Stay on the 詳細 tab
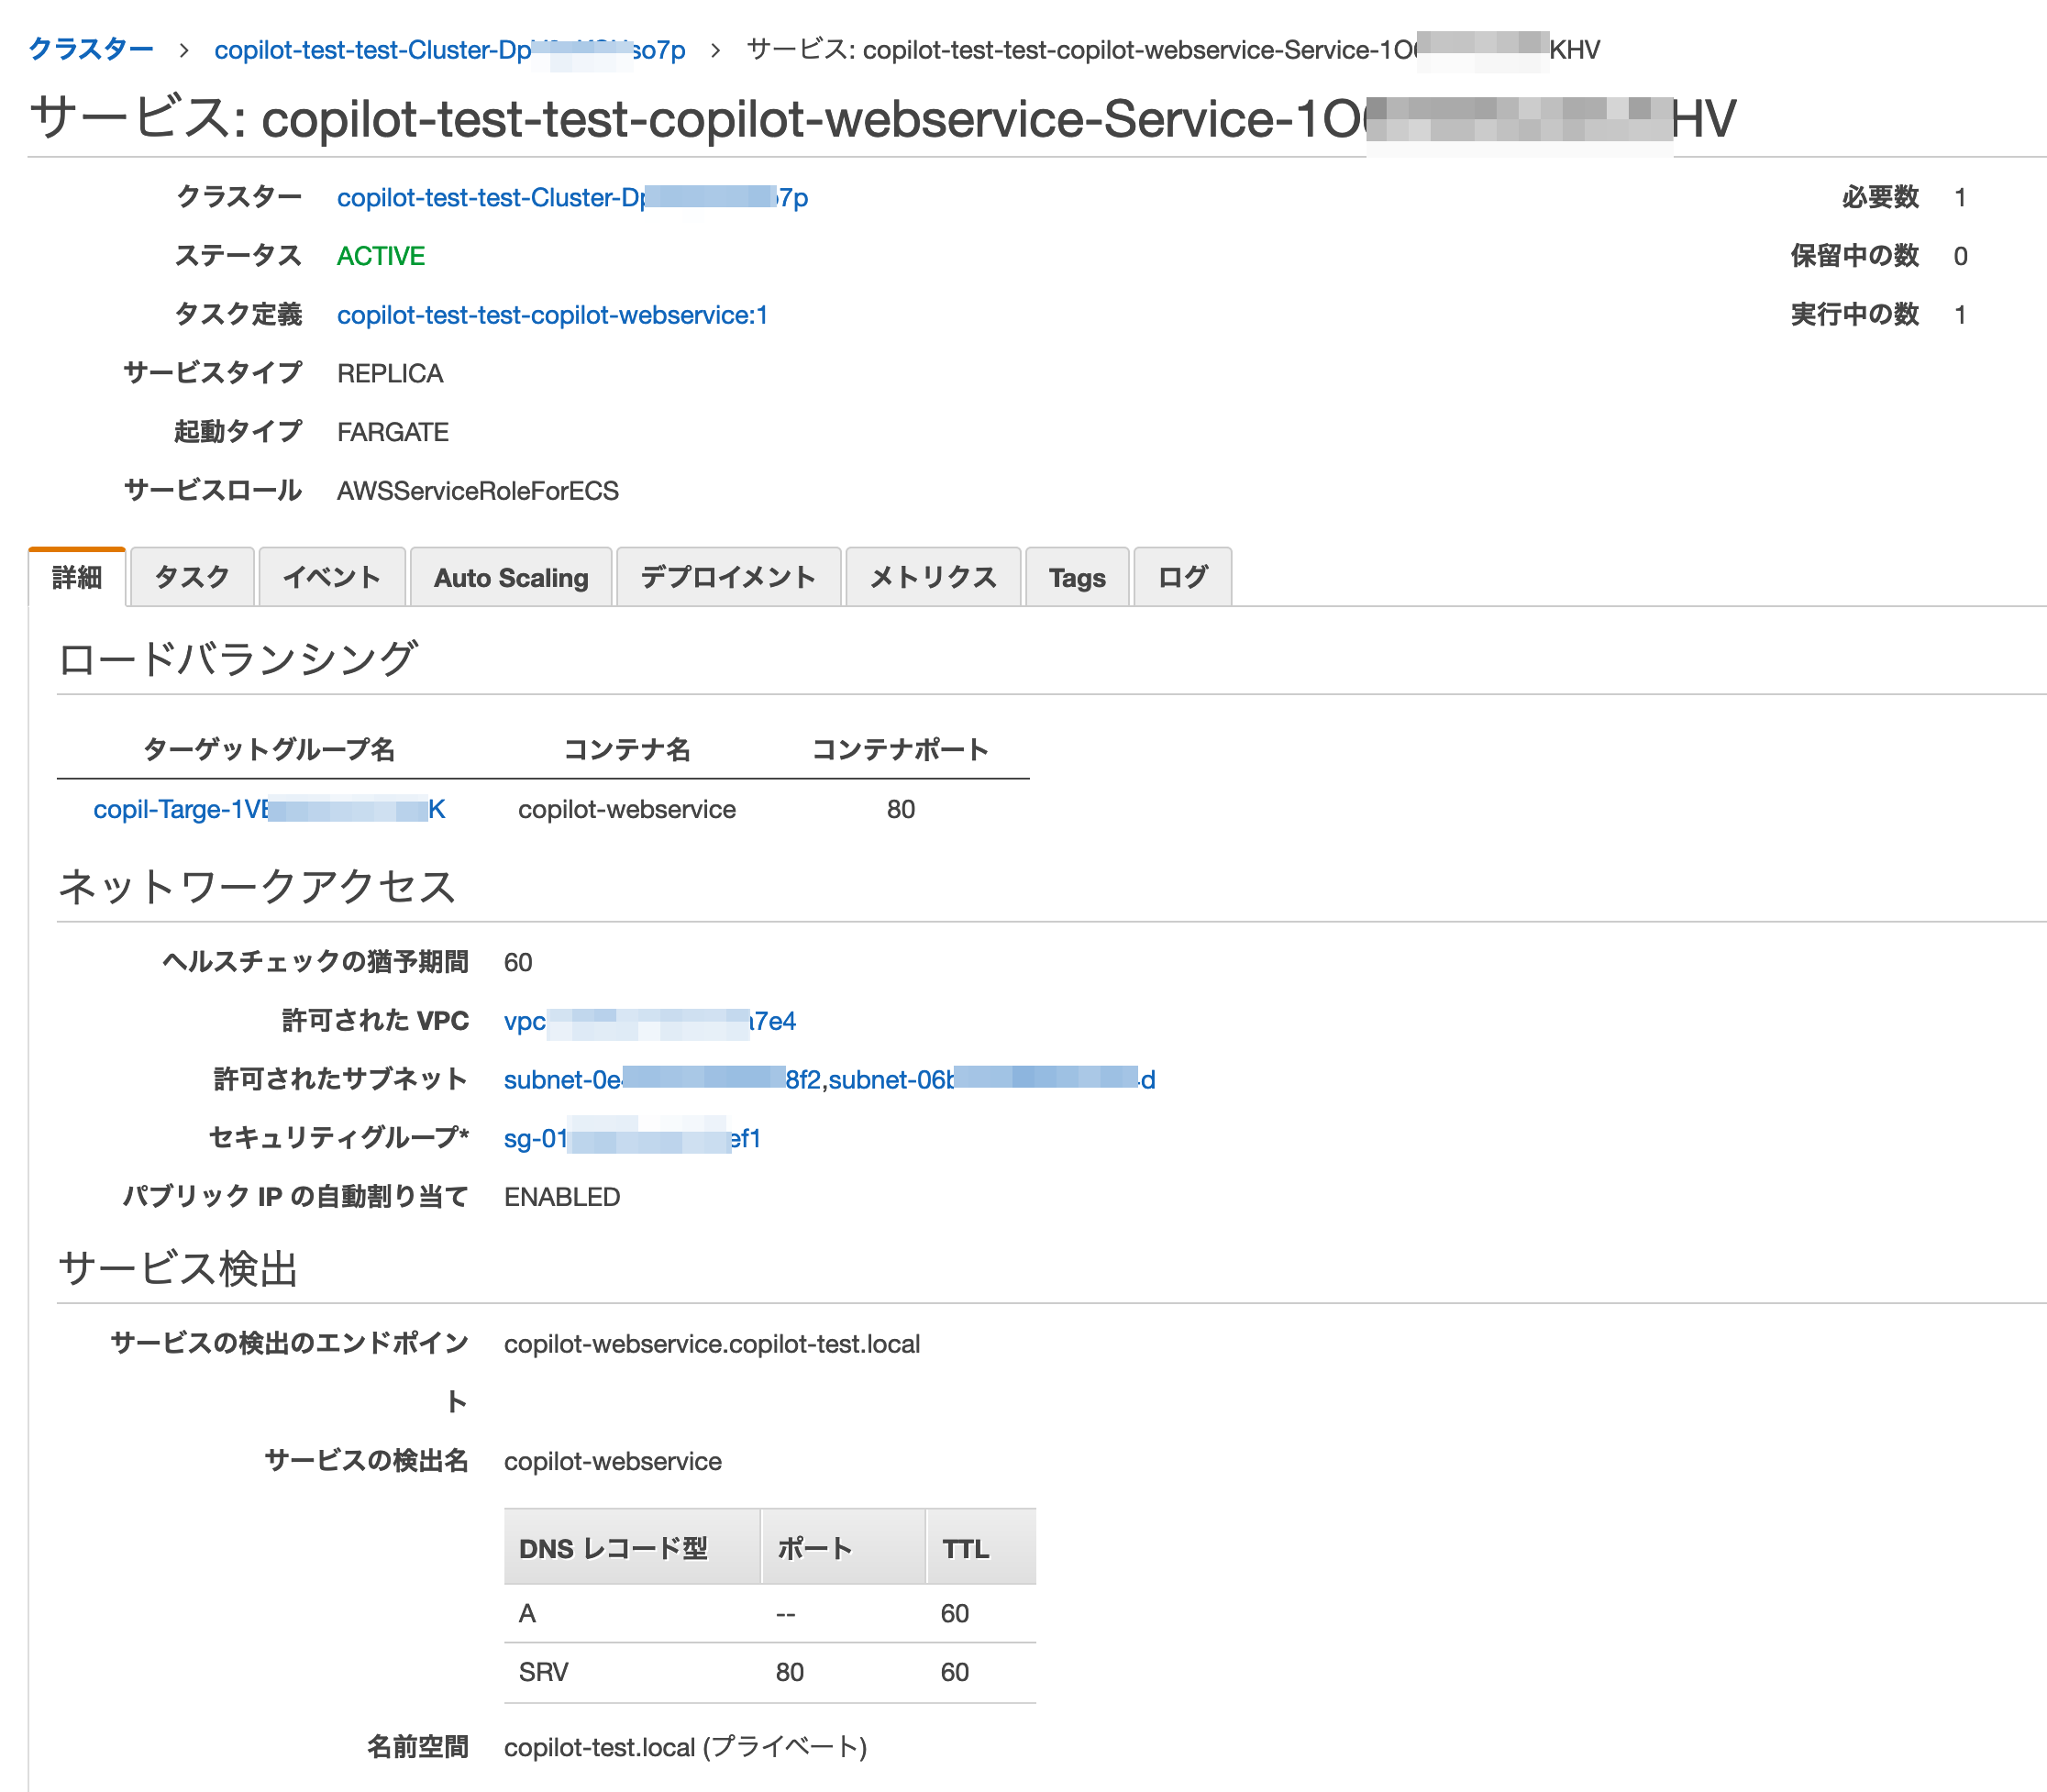Screen dimensions: 2047x1792 click(x=76, y=577)
